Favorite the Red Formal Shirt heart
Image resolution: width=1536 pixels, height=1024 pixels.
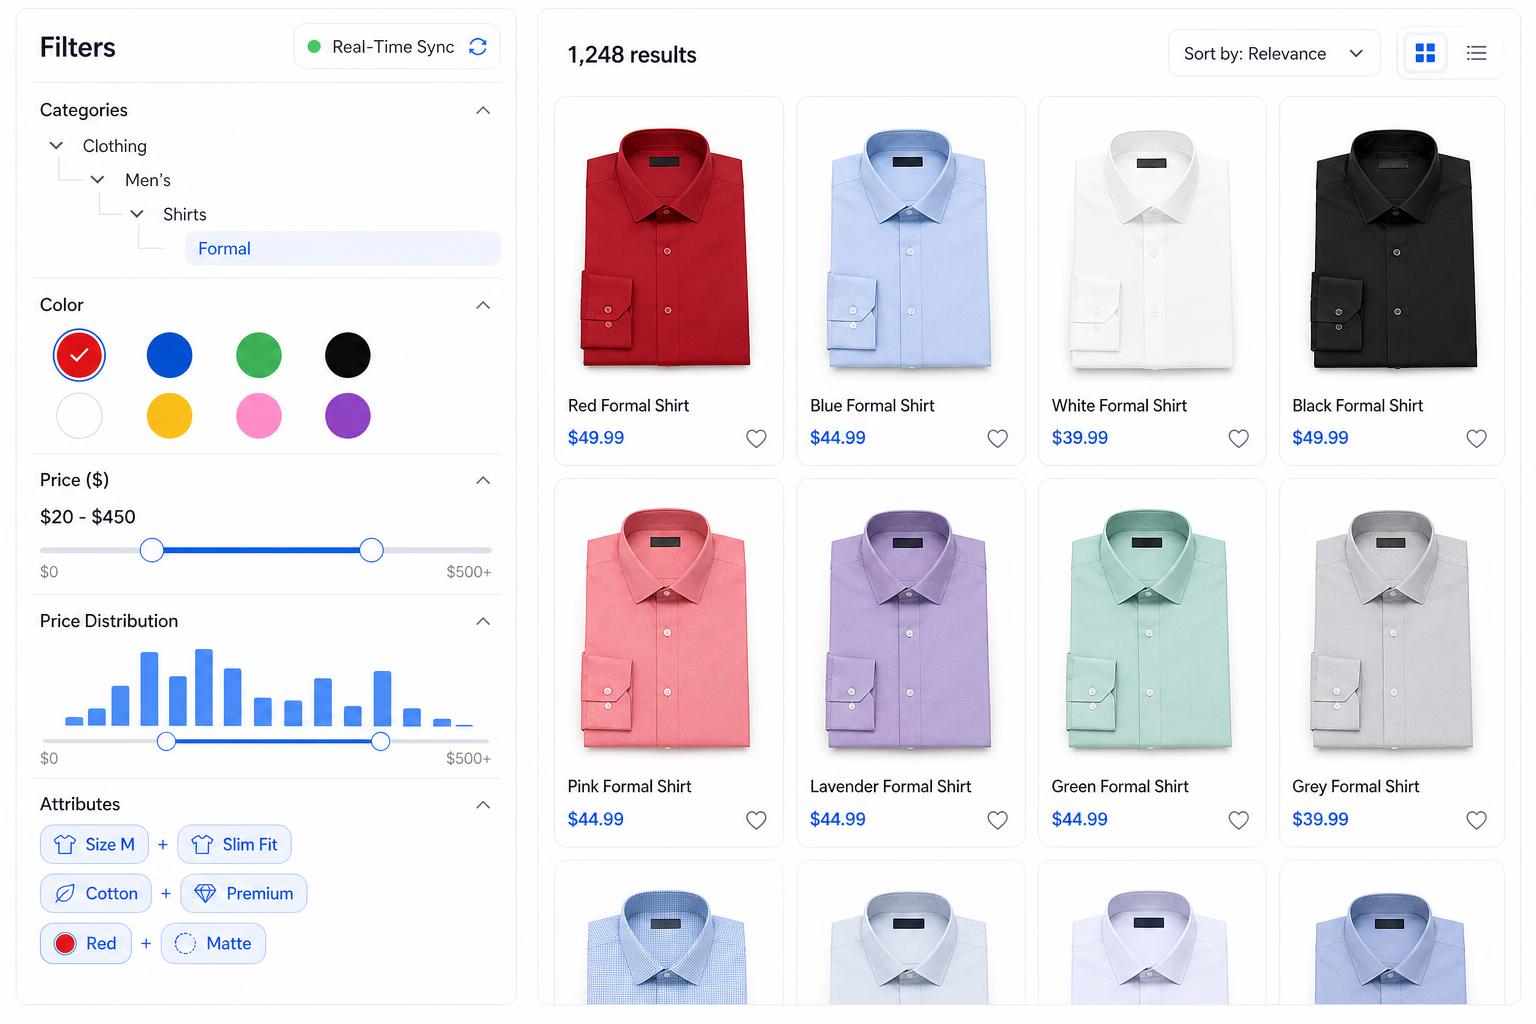(x=756, y=438)
